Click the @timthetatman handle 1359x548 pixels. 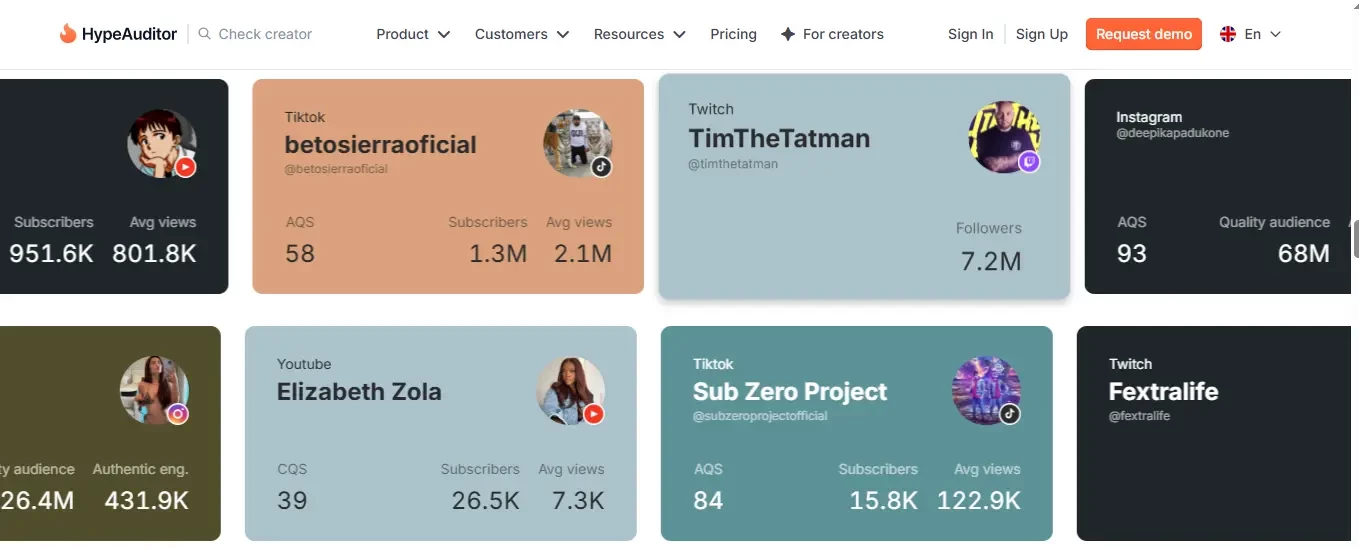(733, 163)
